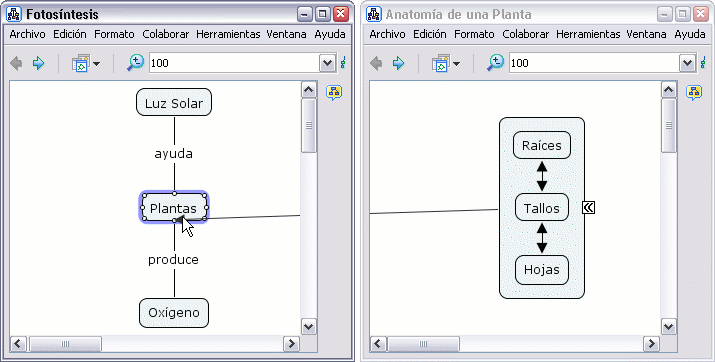Click zoom value field showing 100 in Fotosíntesis

[235, 63]
